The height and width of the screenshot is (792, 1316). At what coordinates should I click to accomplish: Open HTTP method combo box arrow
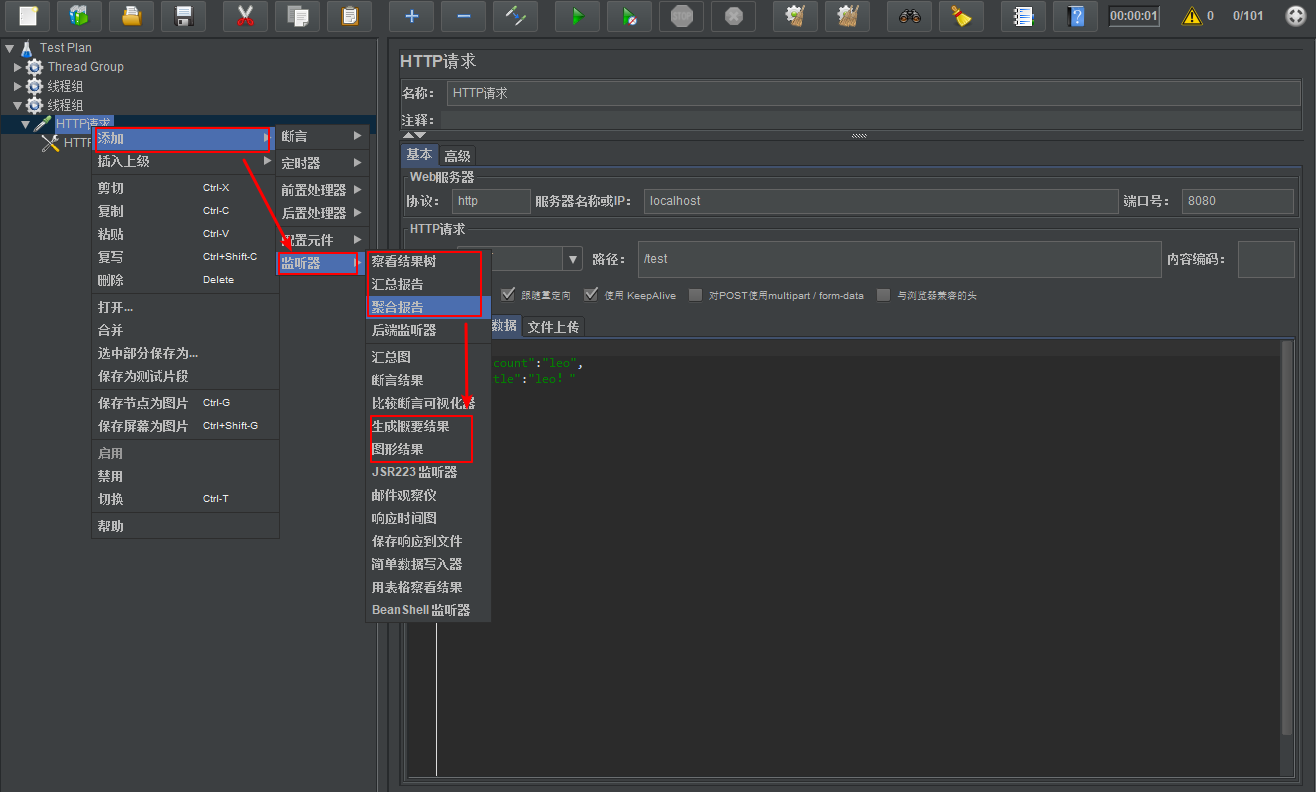click(x=573, y=259)
